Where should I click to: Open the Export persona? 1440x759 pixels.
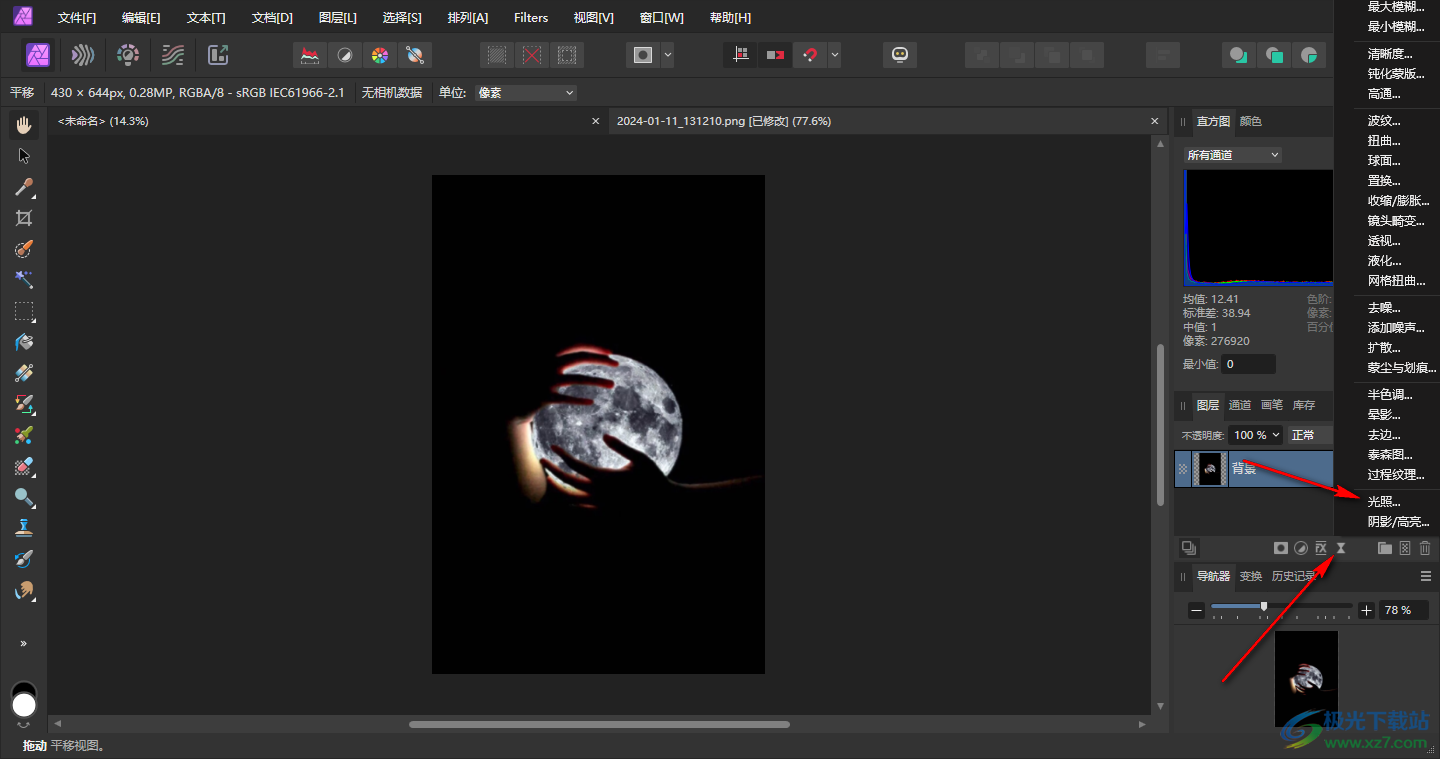click(x=218, y=55)
